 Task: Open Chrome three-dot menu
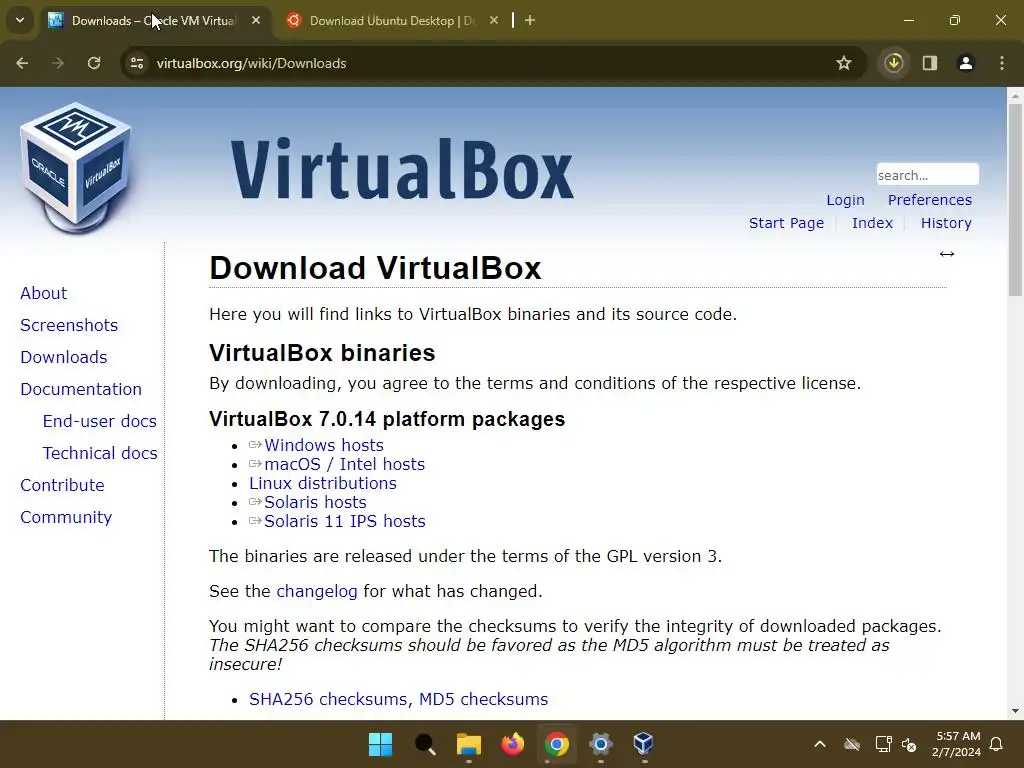[1002, 63]
